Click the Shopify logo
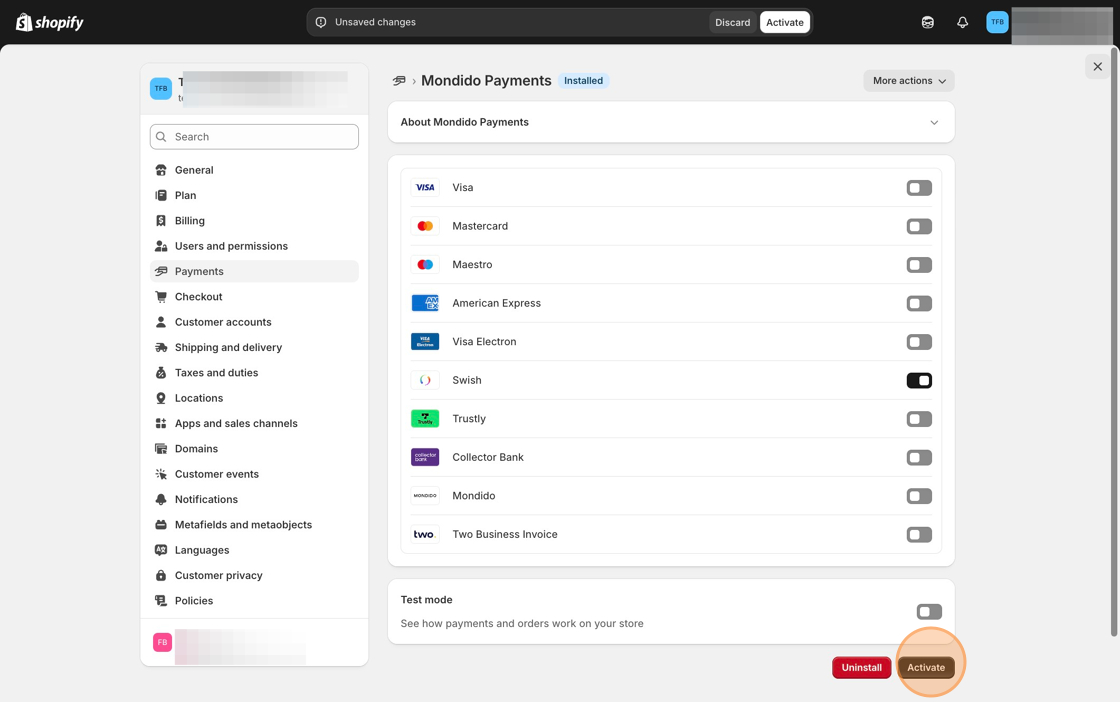The height and width of the screenshot is (702, 1120). pyautogui.click(x=49, y=22)
